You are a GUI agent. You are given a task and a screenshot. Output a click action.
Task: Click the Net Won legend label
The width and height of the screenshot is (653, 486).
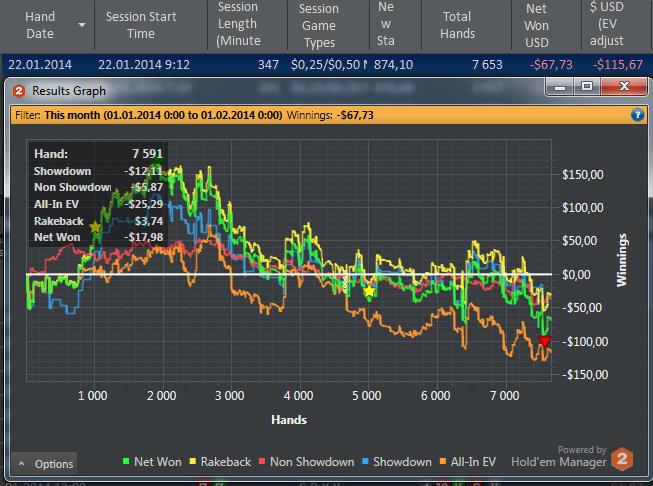point(158,461)
